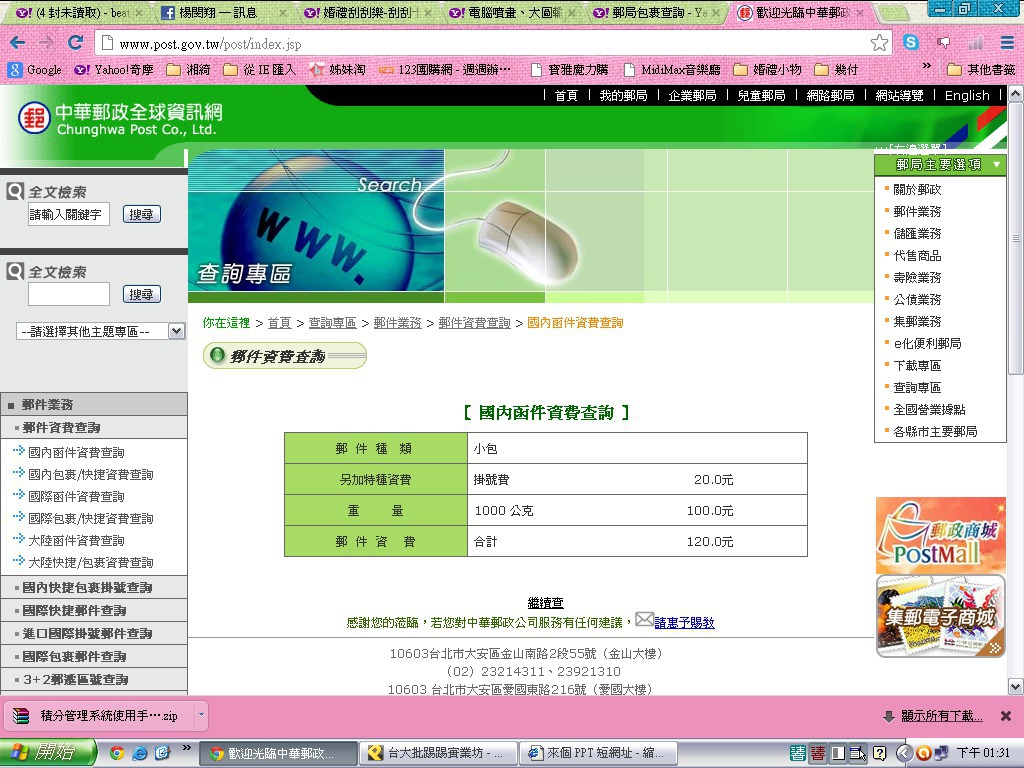Screen dimensions: 1024x768
Task: Click the first 搜尋 search button
Action: pyautogui.click(x=141, y=214)
